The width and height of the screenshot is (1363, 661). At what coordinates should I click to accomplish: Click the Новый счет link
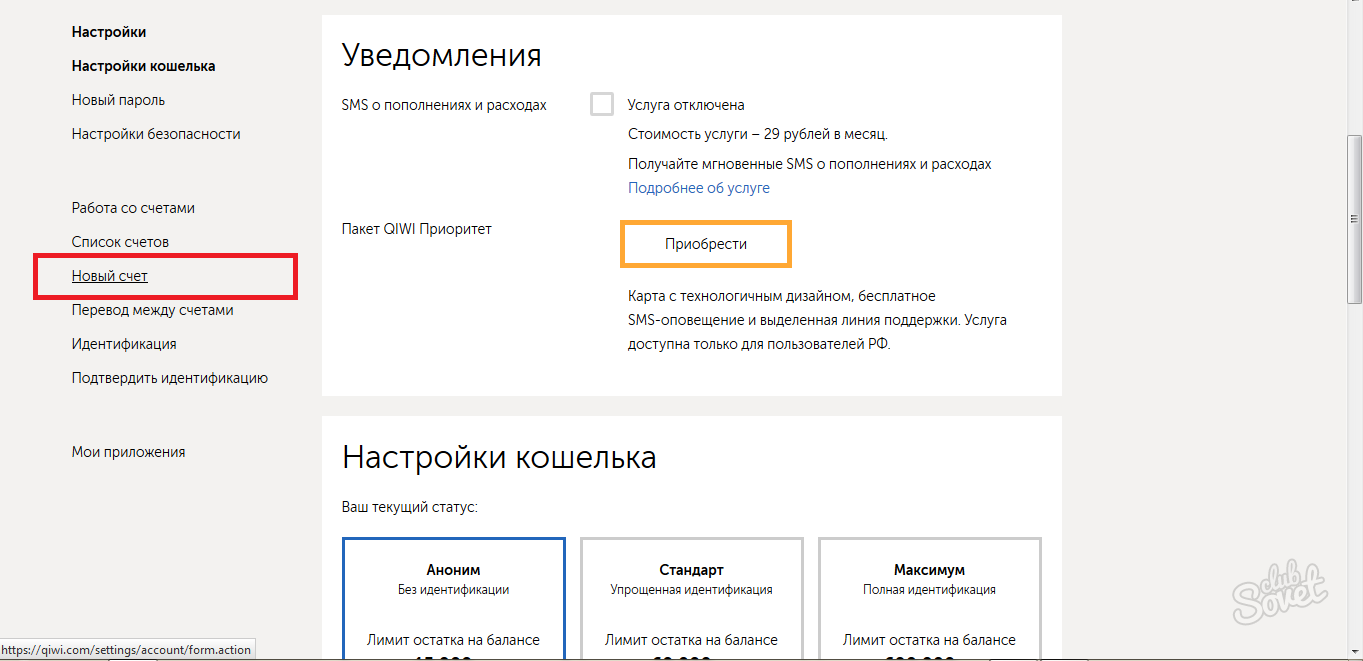click(x=110, y=276)
